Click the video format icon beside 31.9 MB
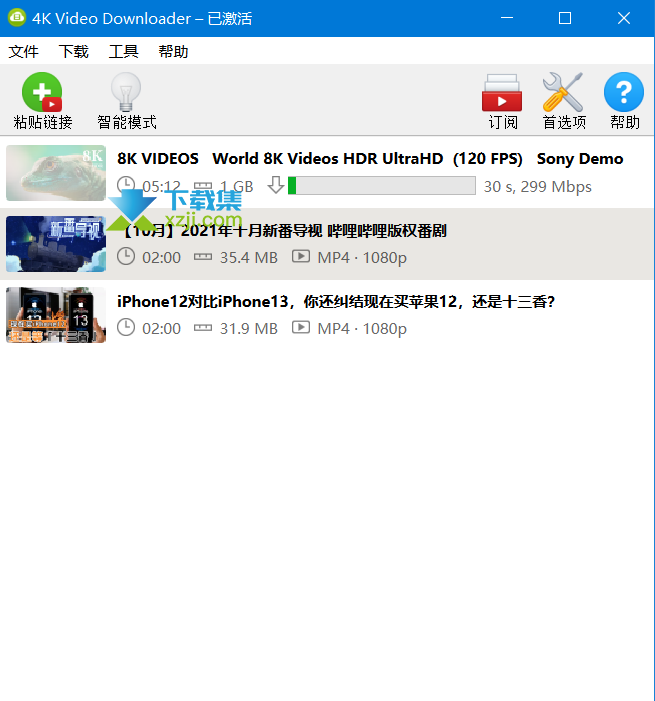 coord(301,327)
